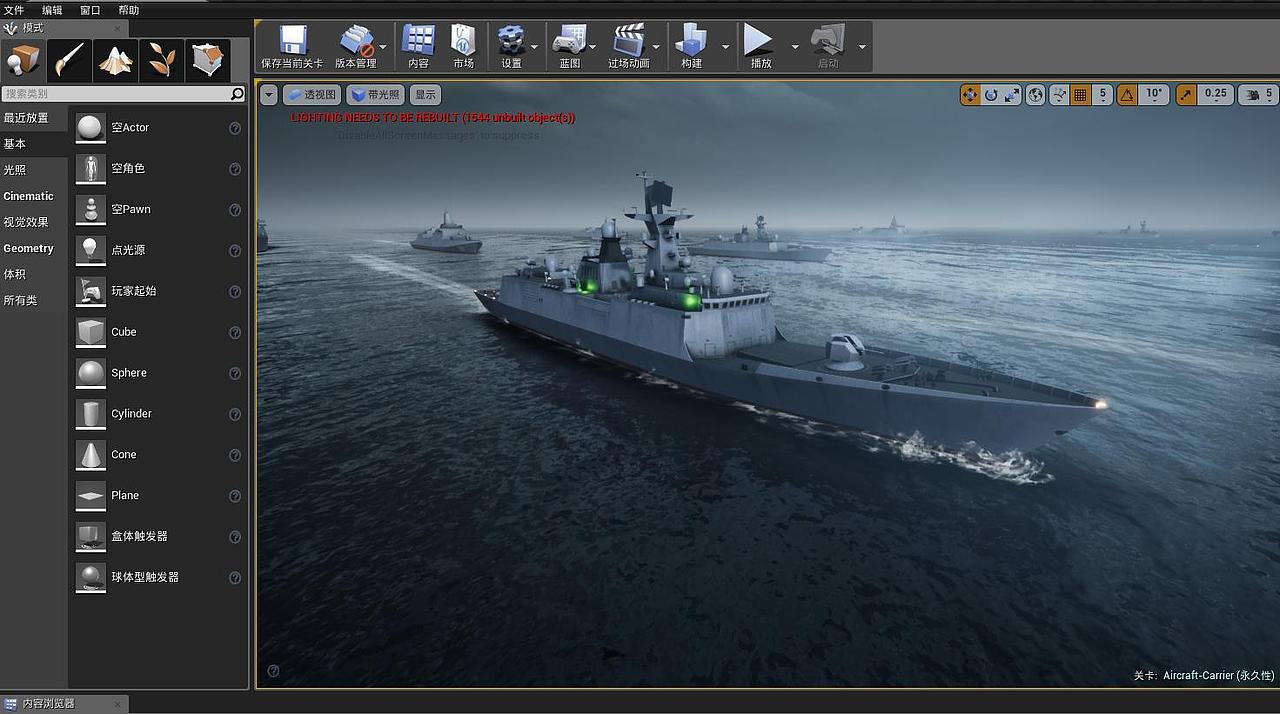Click the Play (播放) button

(761, 47)
